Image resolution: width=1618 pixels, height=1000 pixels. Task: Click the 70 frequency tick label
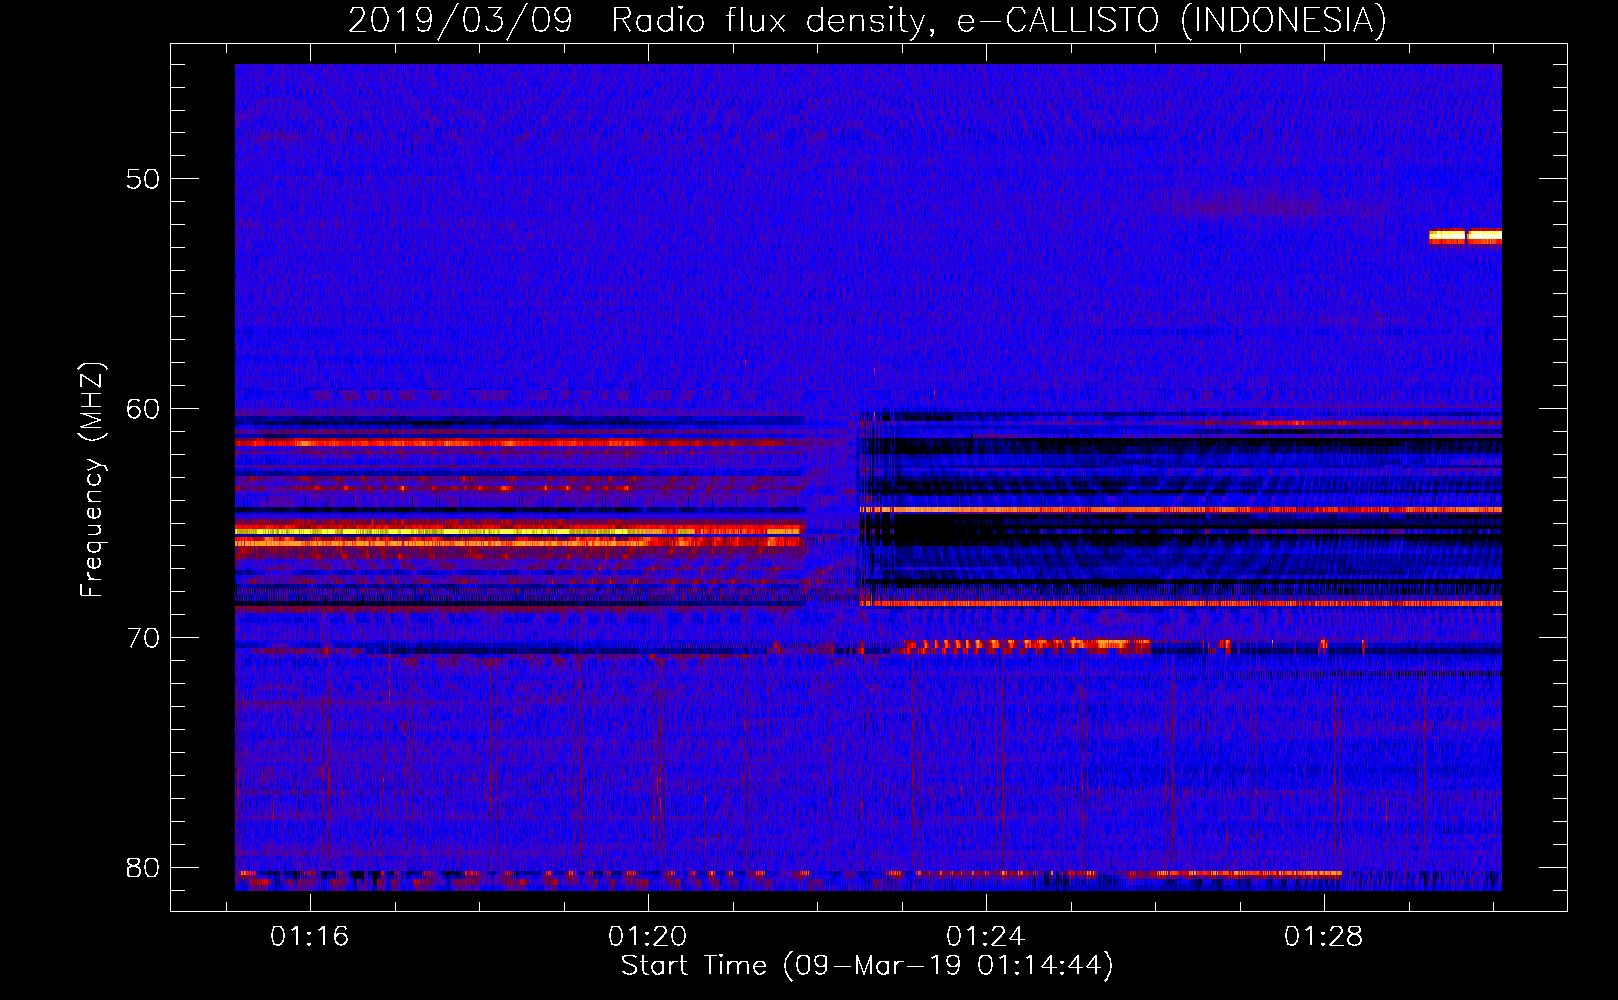pos(143,638)
